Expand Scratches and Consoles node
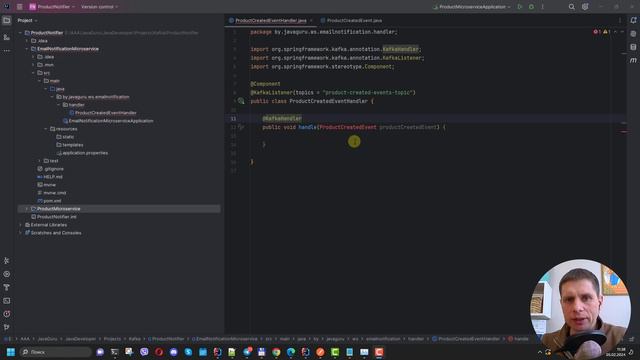 [x=20, y=233]
